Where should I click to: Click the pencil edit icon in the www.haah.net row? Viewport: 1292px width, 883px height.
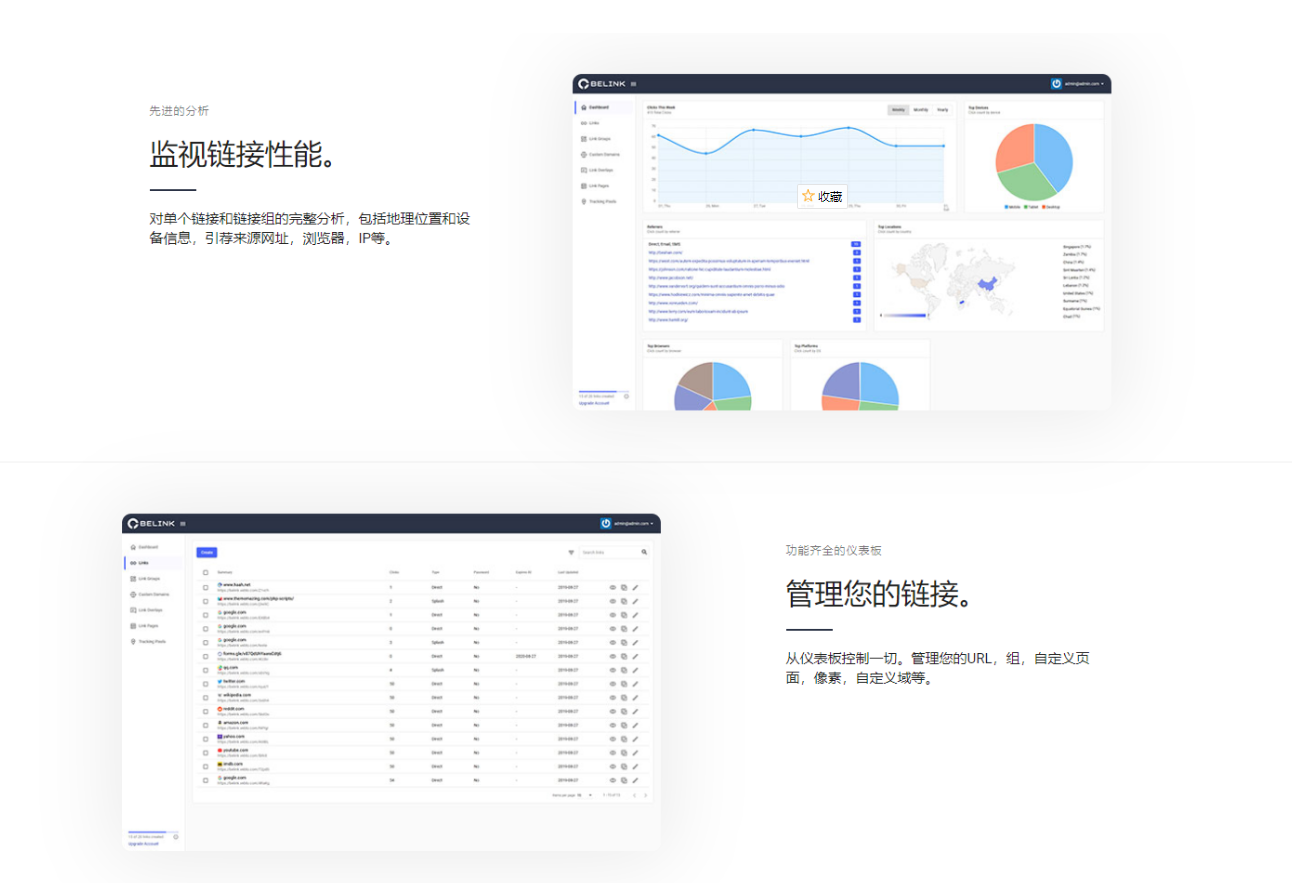pyautogui.click(x=635, y=587)
